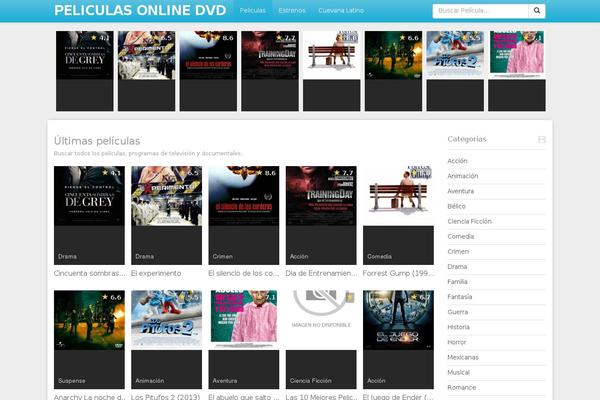600x400 pixels.
Task: Open El silencio de los corderos grid poster
Action: (x=244, y=215)
